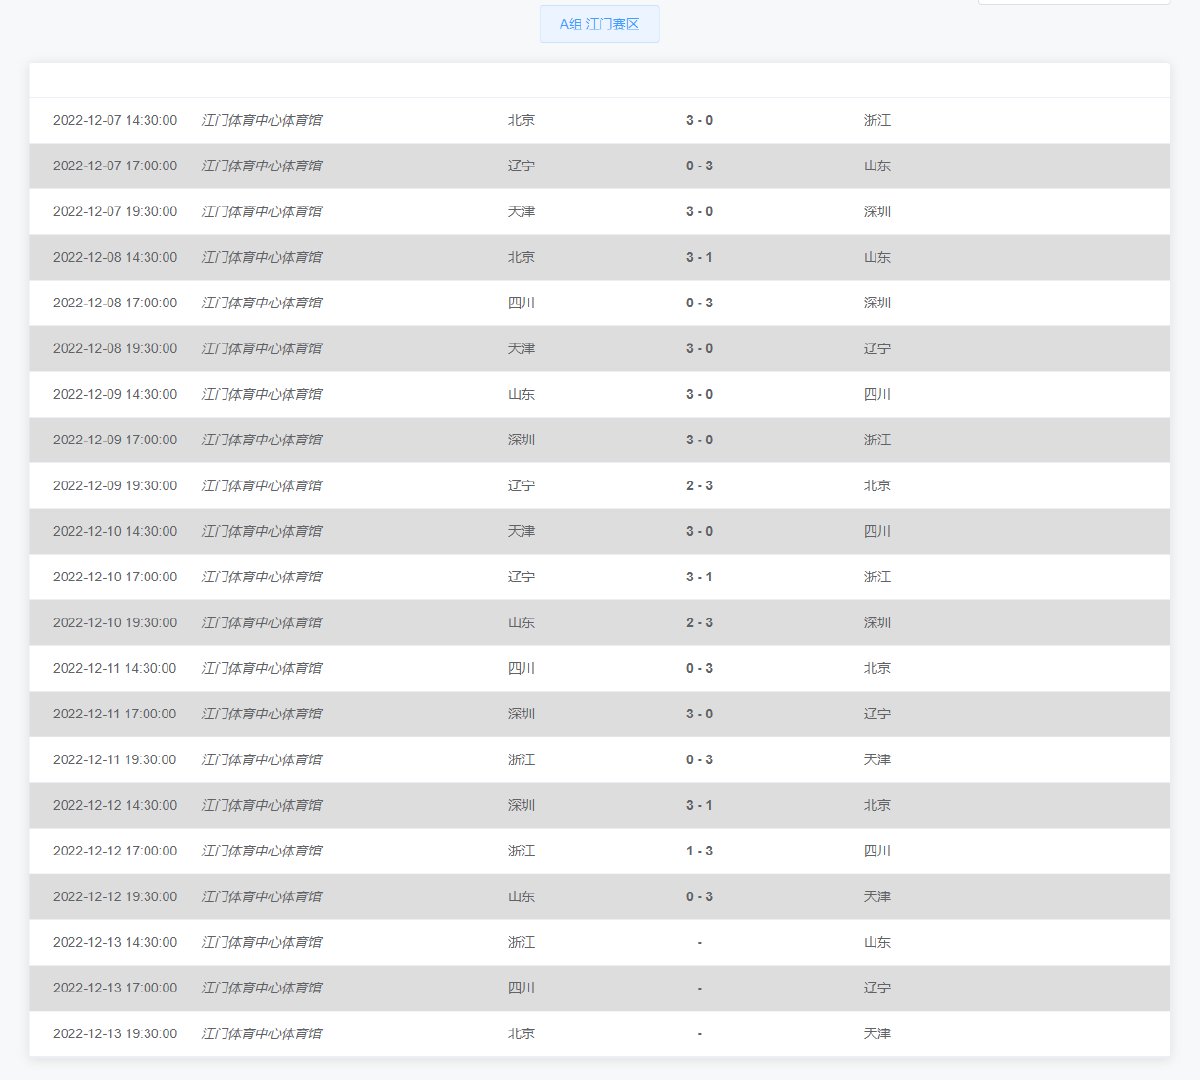Select 山东 in the 12-12 19:30 match row
Screen dimensions: 1200x1080
click(x=521, y=897)
